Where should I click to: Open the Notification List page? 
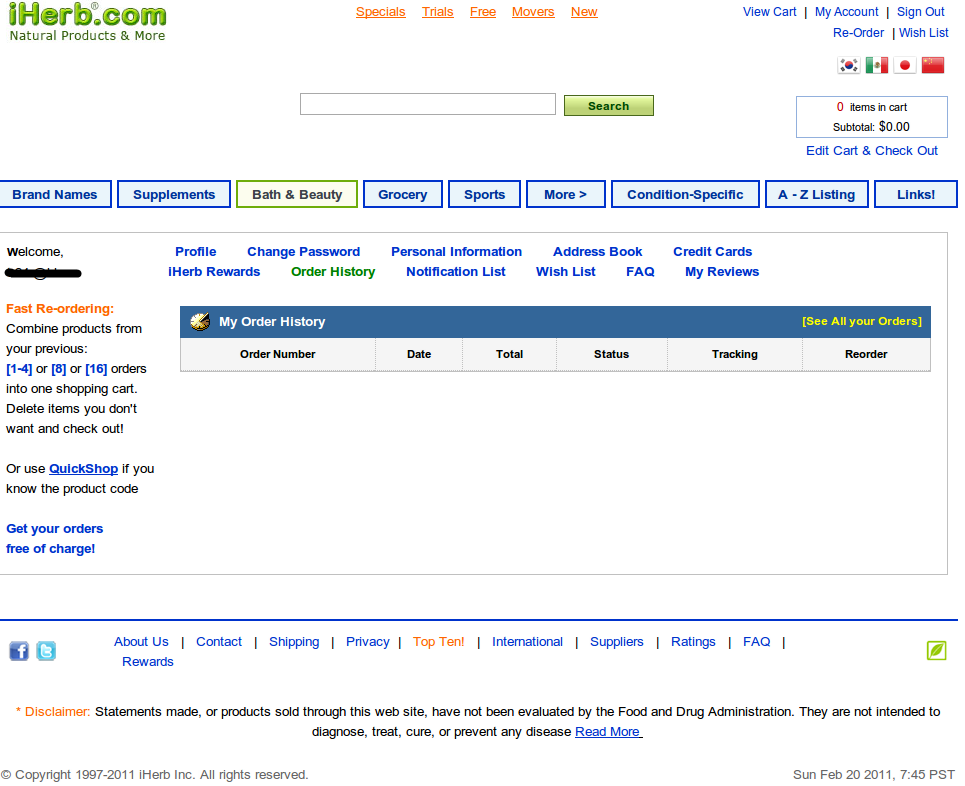click(x=455, y=271)
